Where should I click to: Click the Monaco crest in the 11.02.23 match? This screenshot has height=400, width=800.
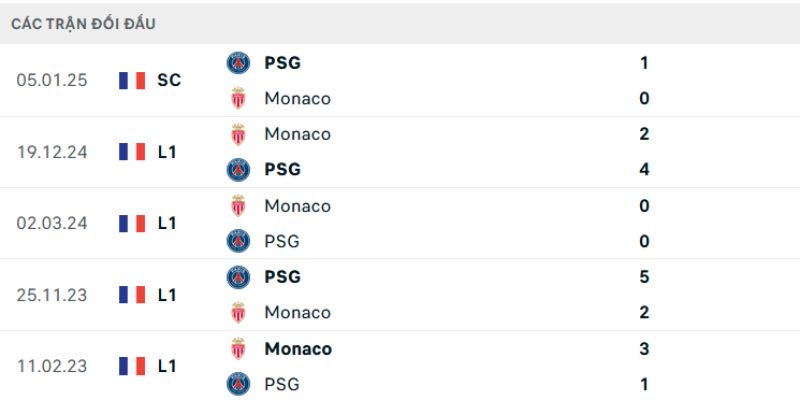point(238,349)
